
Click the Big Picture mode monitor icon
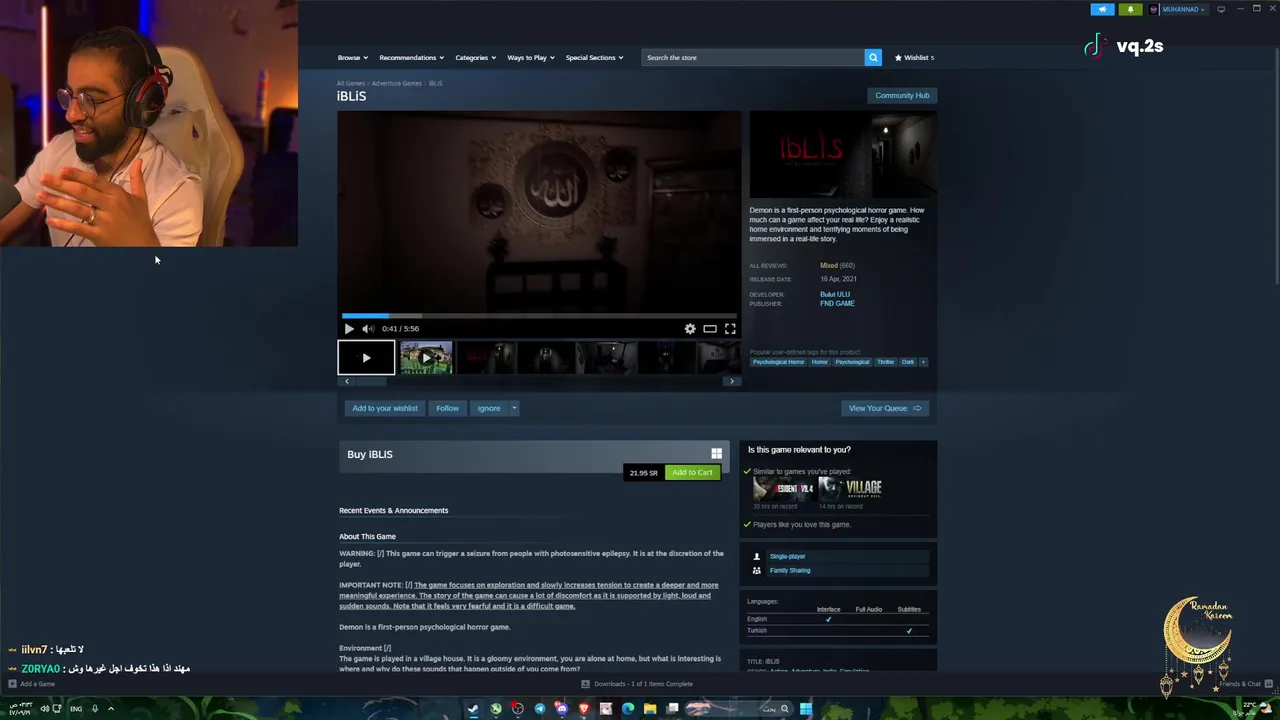point(1221,9)
